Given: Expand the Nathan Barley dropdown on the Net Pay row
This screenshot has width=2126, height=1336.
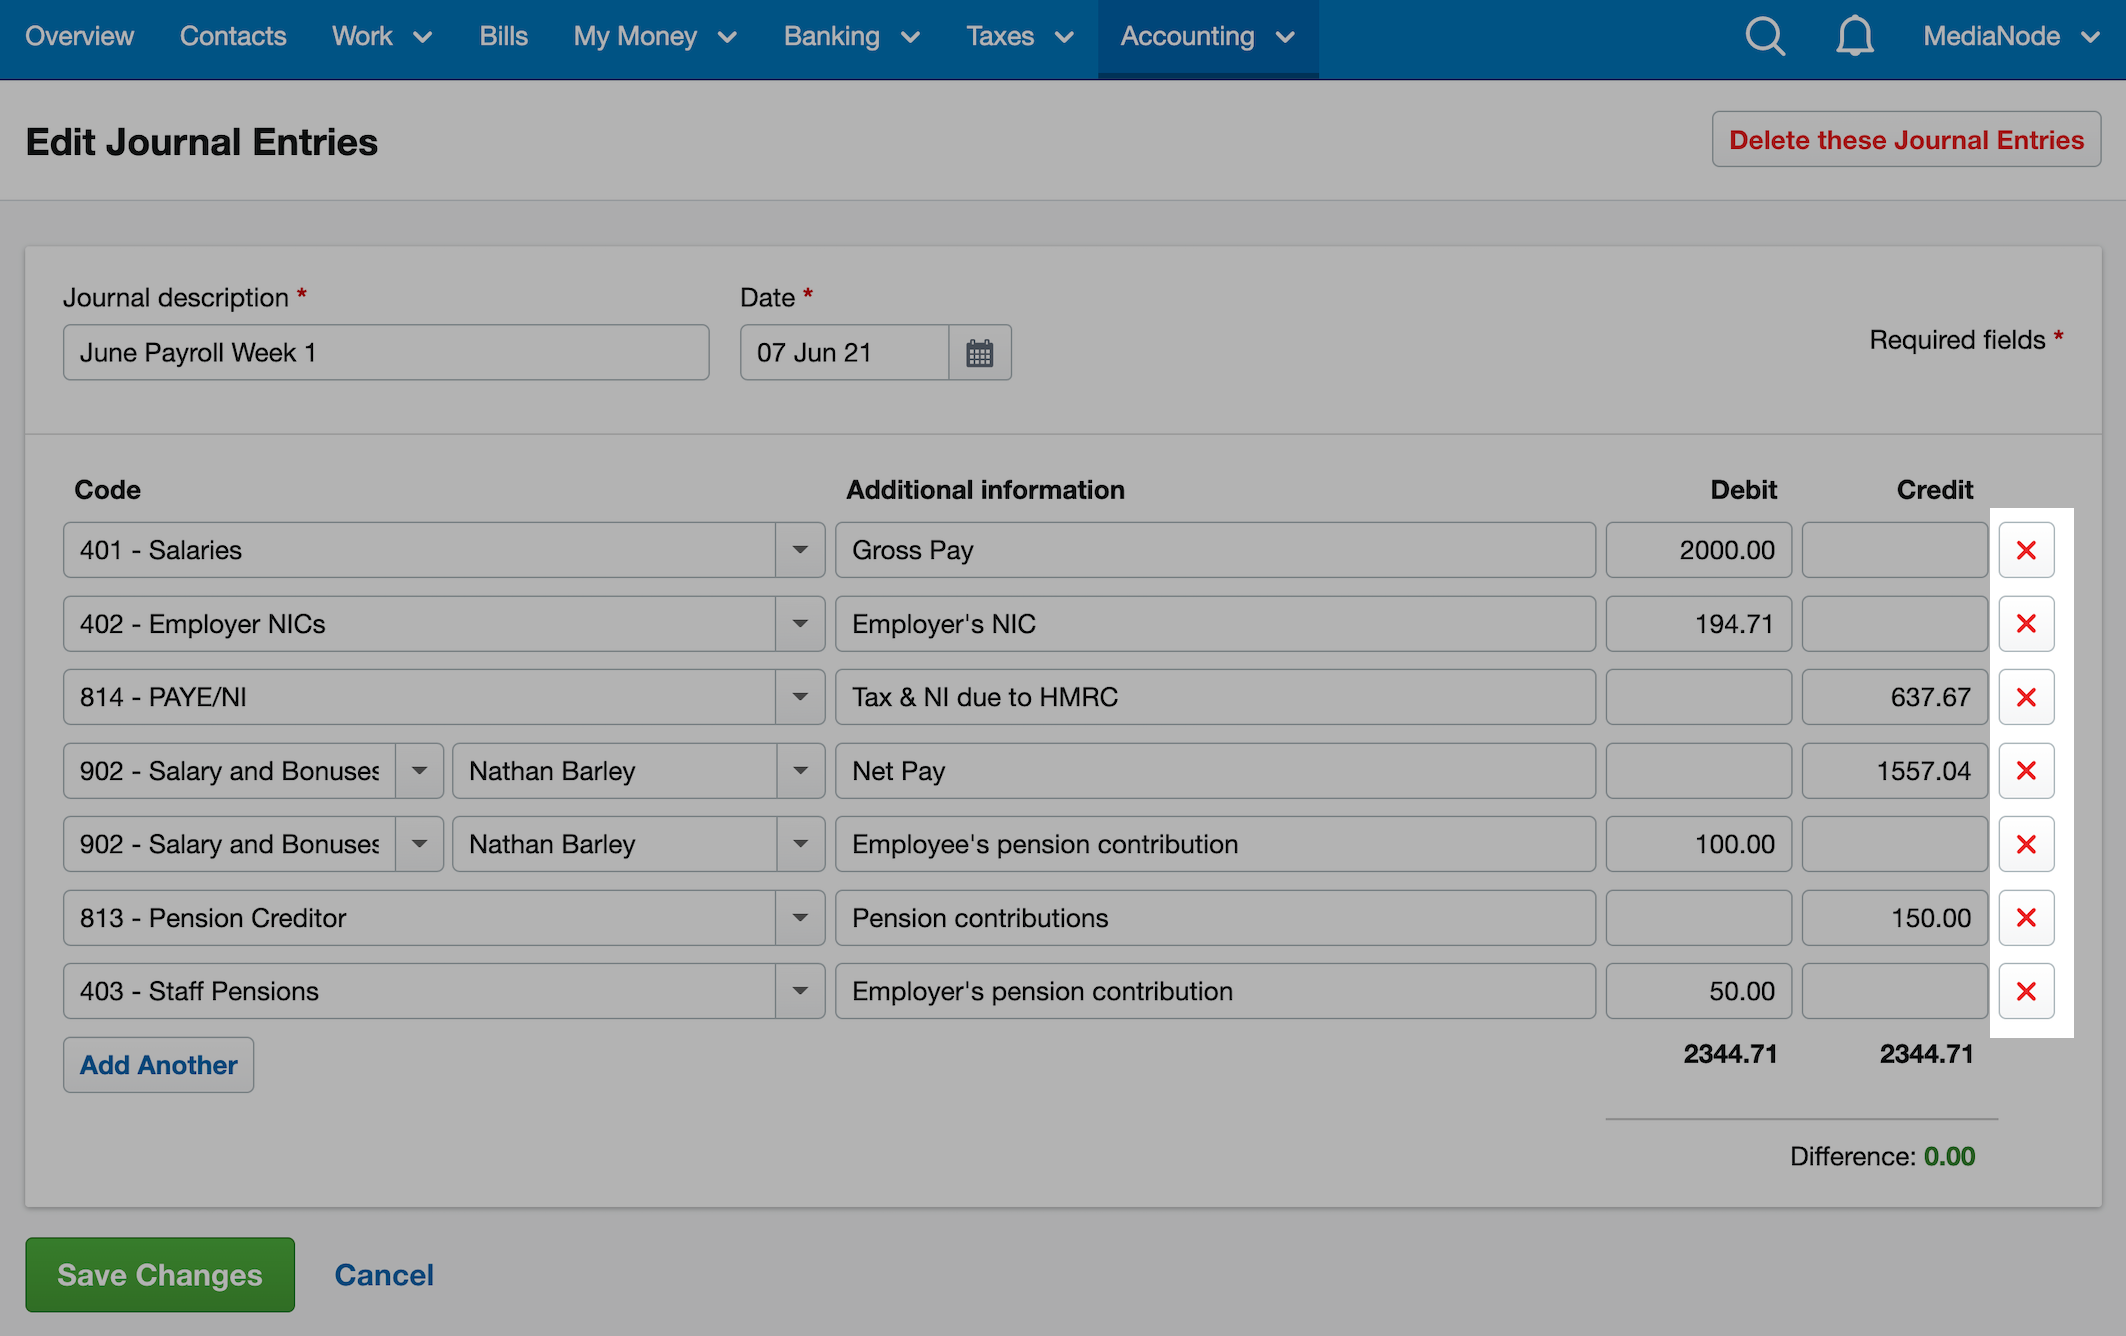Looking at the screenshot, I should [x=800, y=771].
